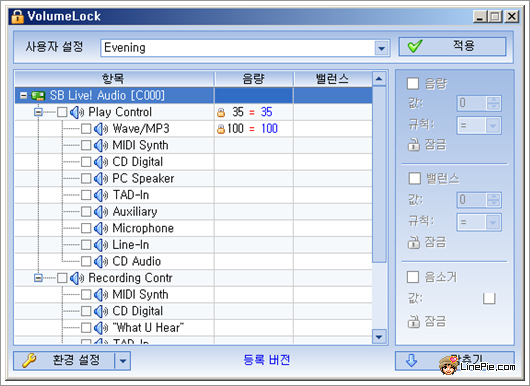This screenshot has width=530, height=386.
Task: Open the 환경 설정 dropdown arrow
Action: tap(123, 361)
